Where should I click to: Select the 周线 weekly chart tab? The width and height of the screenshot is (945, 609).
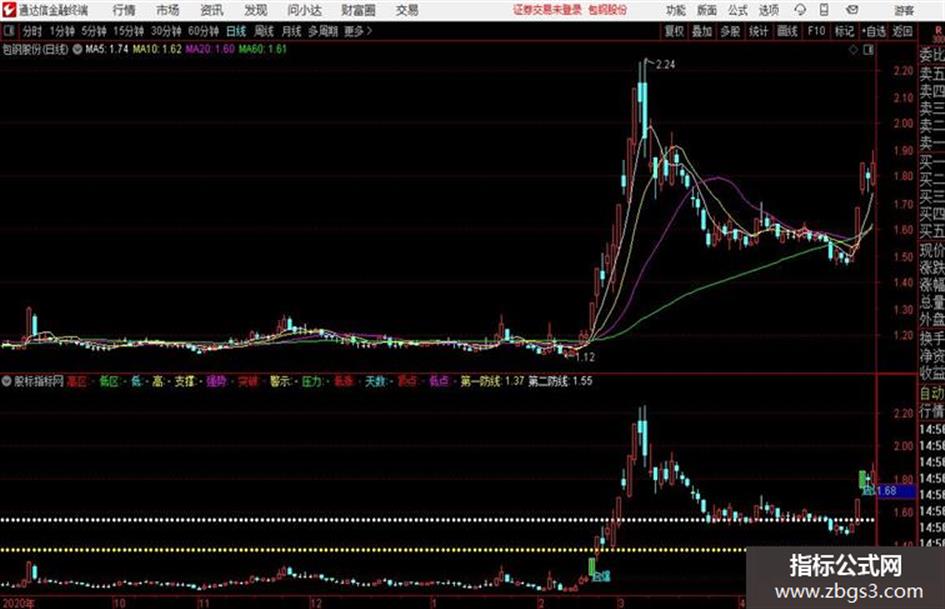click(x=263, y=31)
